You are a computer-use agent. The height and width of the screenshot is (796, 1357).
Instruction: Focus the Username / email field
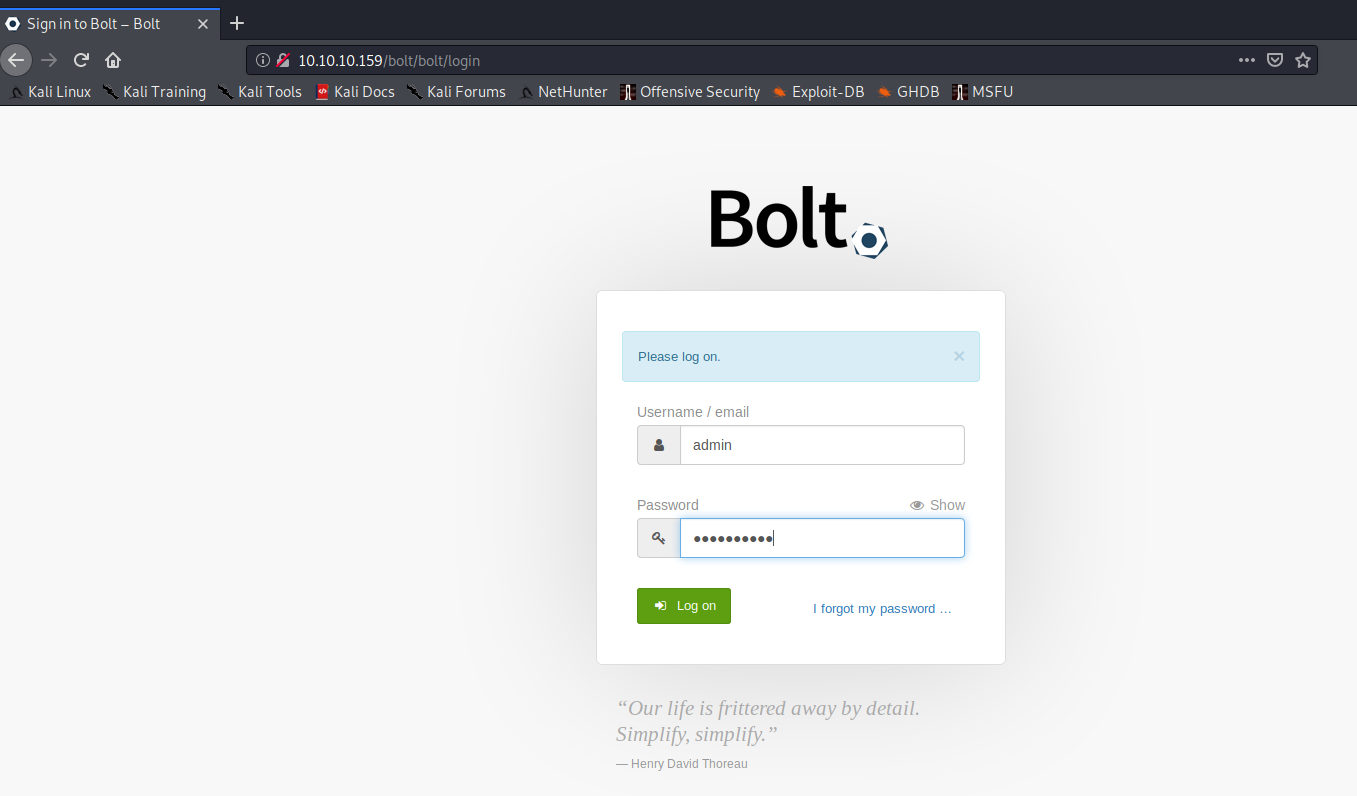point(821,445)
